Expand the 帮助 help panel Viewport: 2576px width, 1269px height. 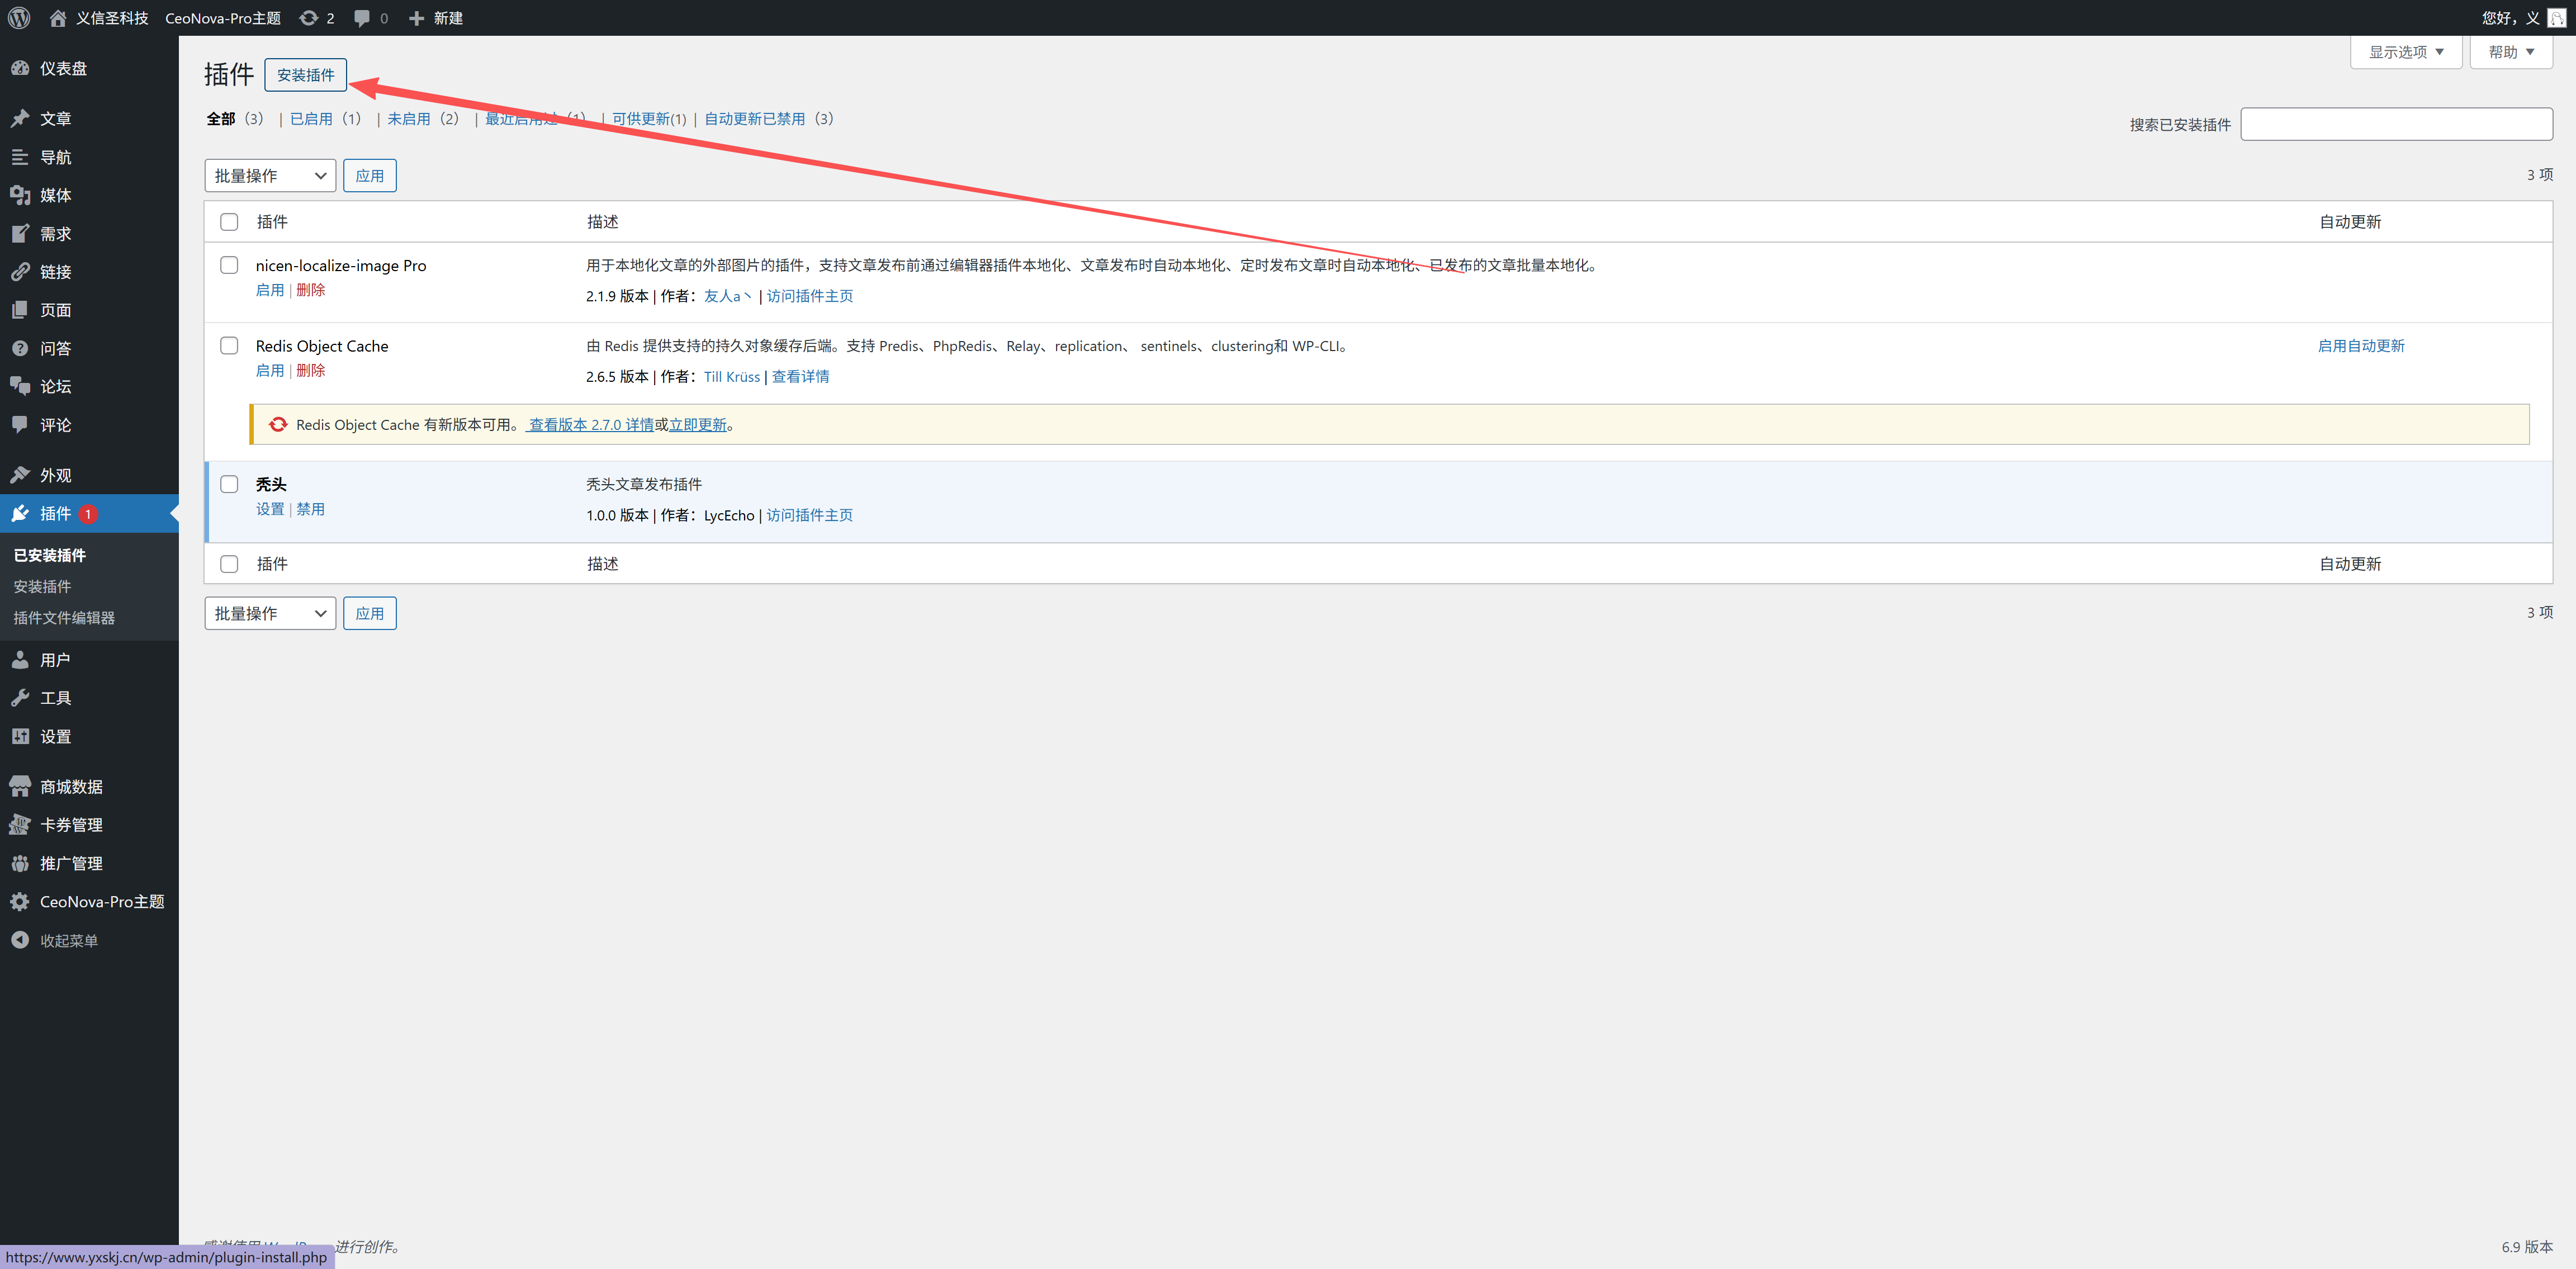2510,52
